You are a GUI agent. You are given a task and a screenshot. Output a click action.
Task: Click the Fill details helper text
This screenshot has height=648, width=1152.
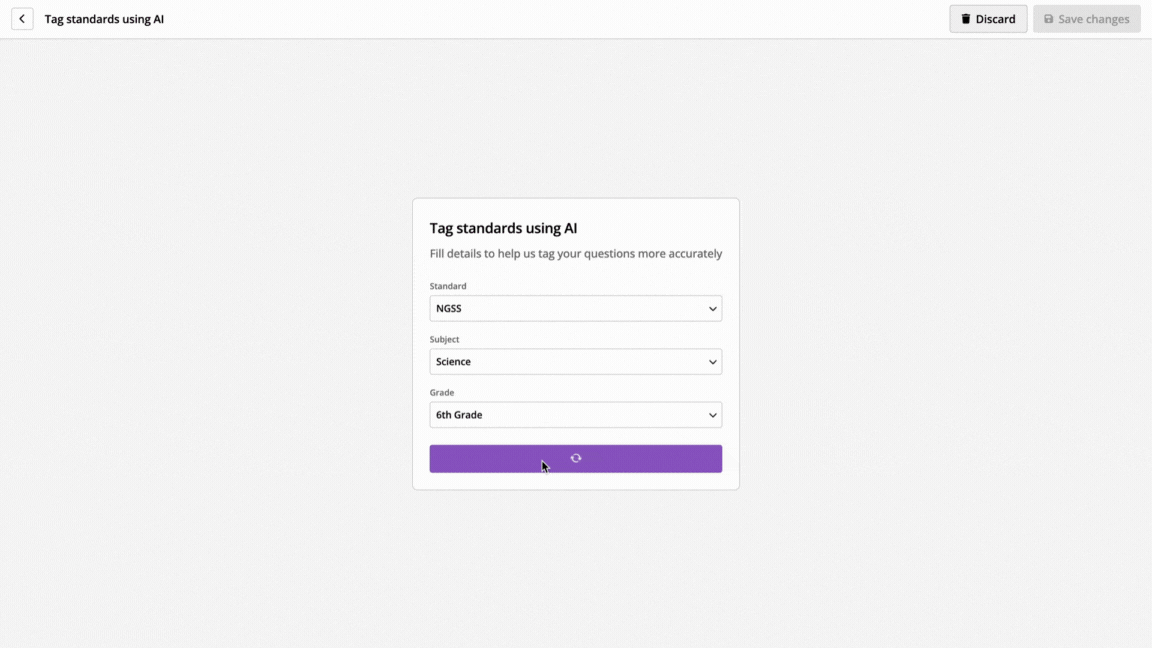tap(575, 253)
